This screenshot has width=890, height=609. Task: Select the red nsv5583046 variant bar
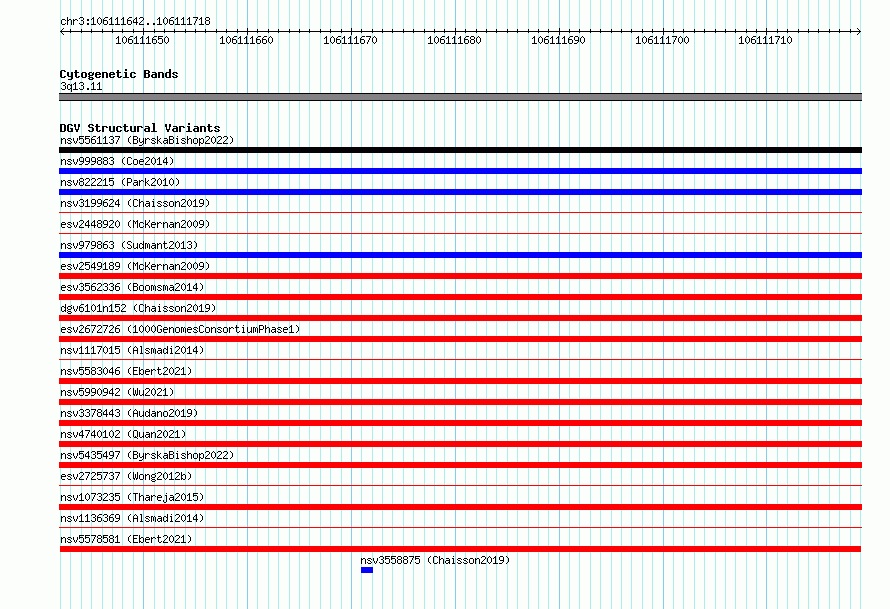pos(460,381)
